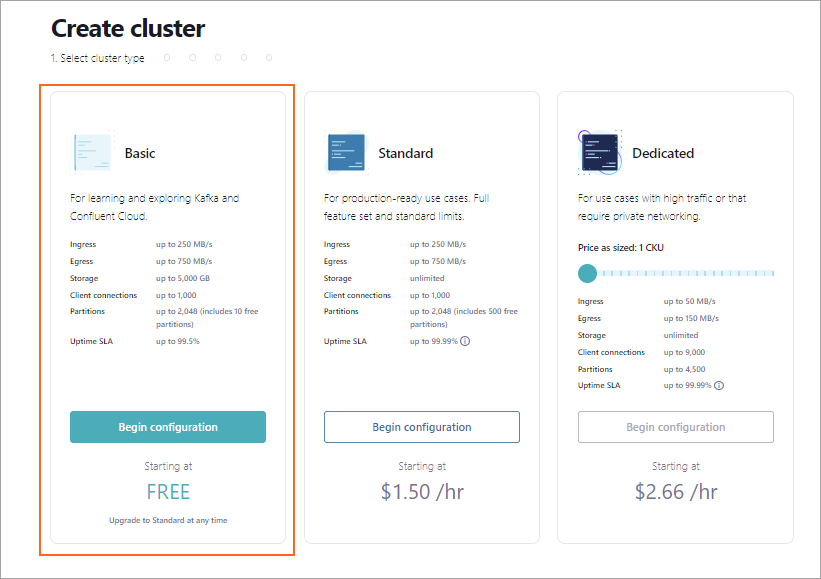Click 'up to 5,000 GB' storage value
The height and width of the screenshot is (579, 821).
(183, 279)
